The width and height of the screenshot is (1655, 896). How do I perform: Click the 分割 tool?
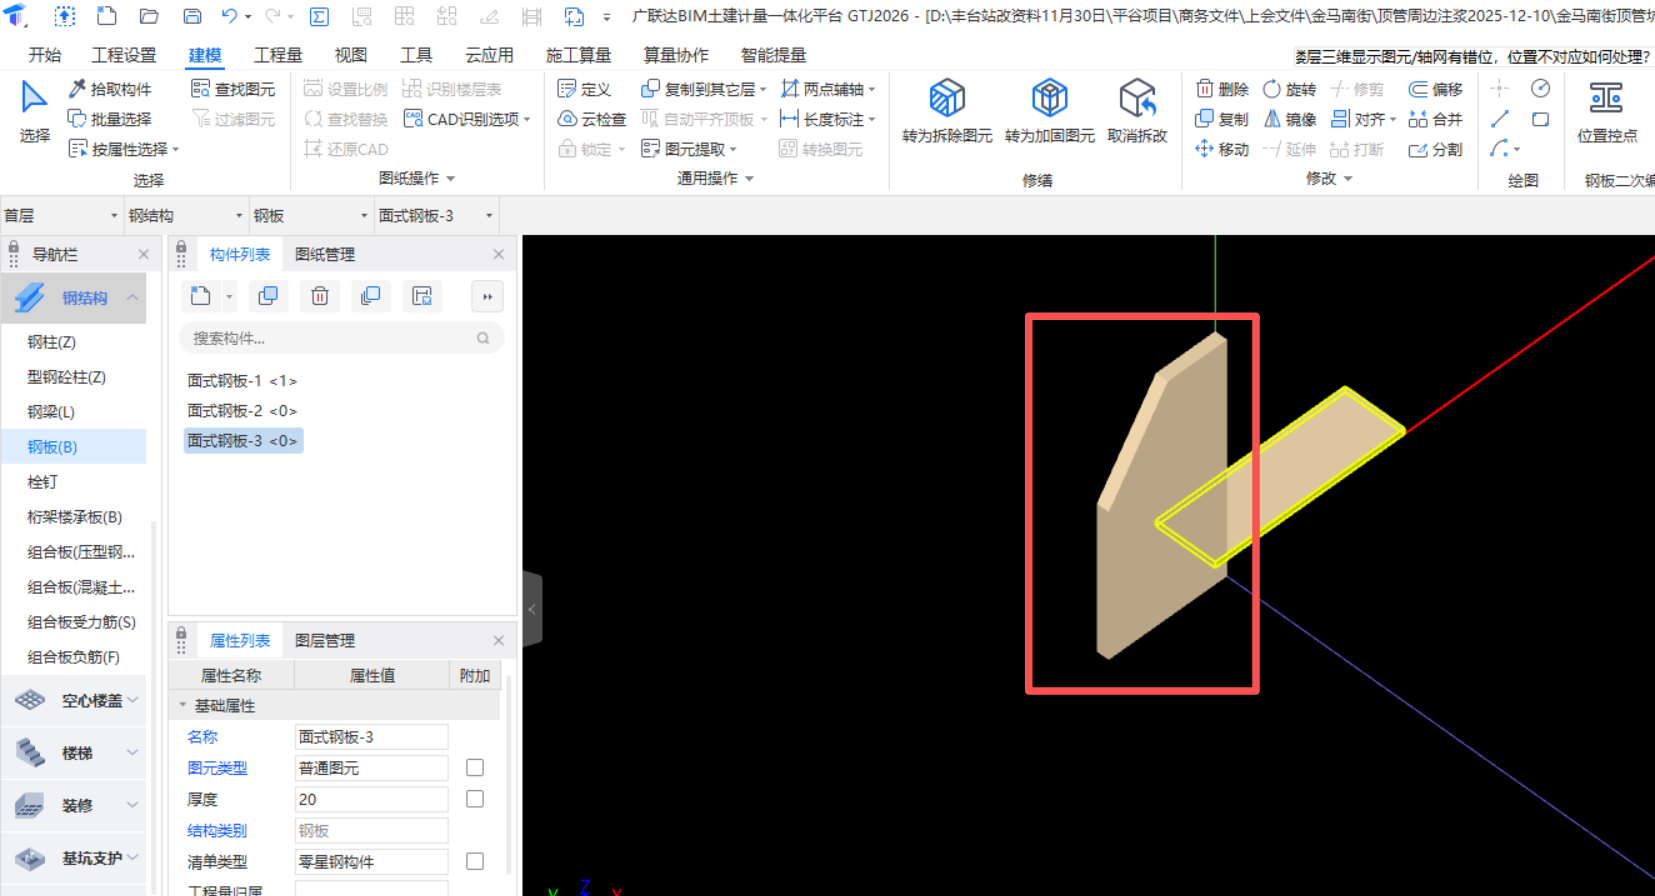pos(1435,149)
